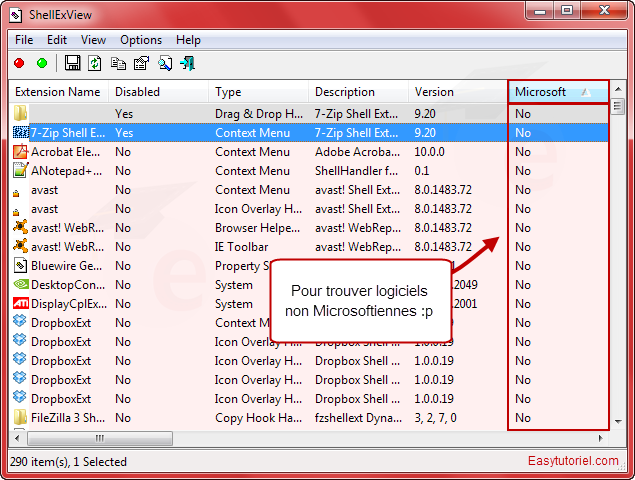Click the Copy Hook Ha... type cell

(x=258, y=418)
